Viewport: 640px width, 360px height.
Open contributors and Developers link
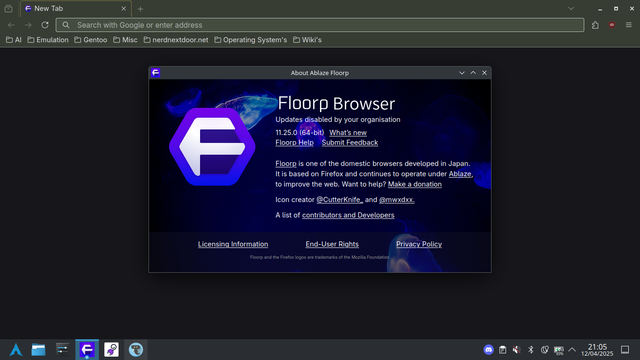coord(348,215)
